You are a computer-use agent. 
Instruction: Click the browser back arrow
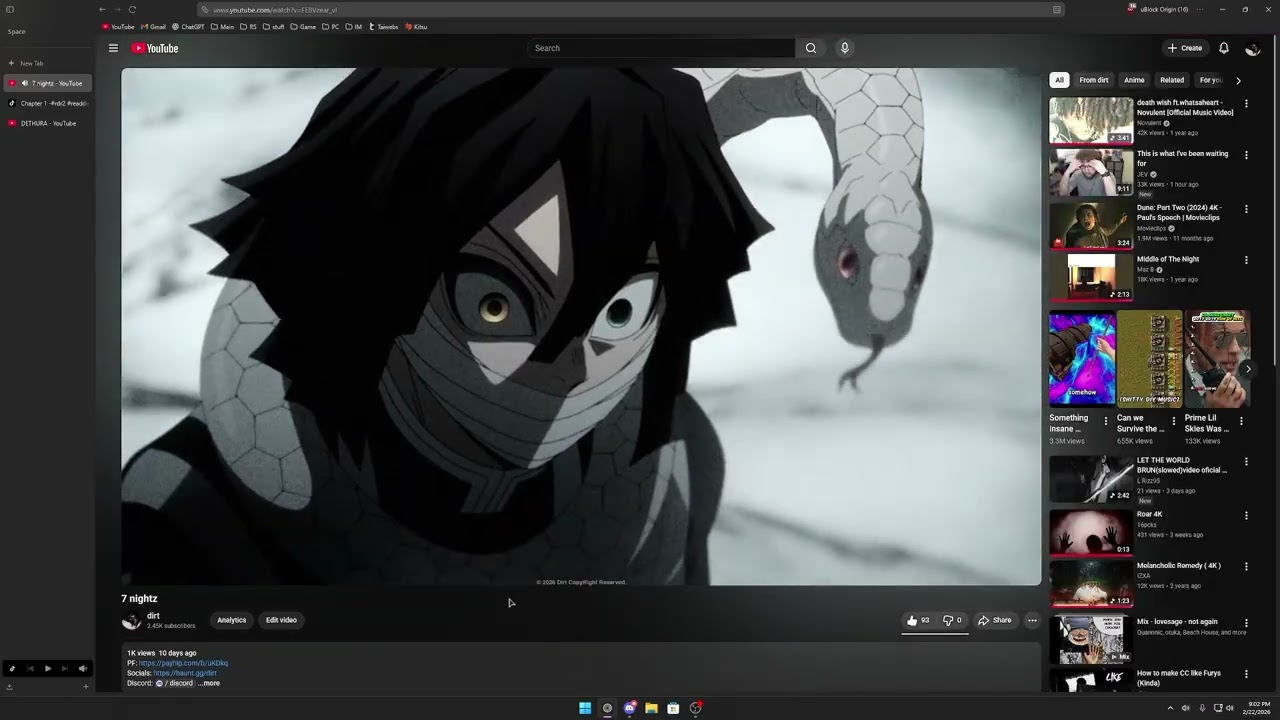tap(102, 10)
